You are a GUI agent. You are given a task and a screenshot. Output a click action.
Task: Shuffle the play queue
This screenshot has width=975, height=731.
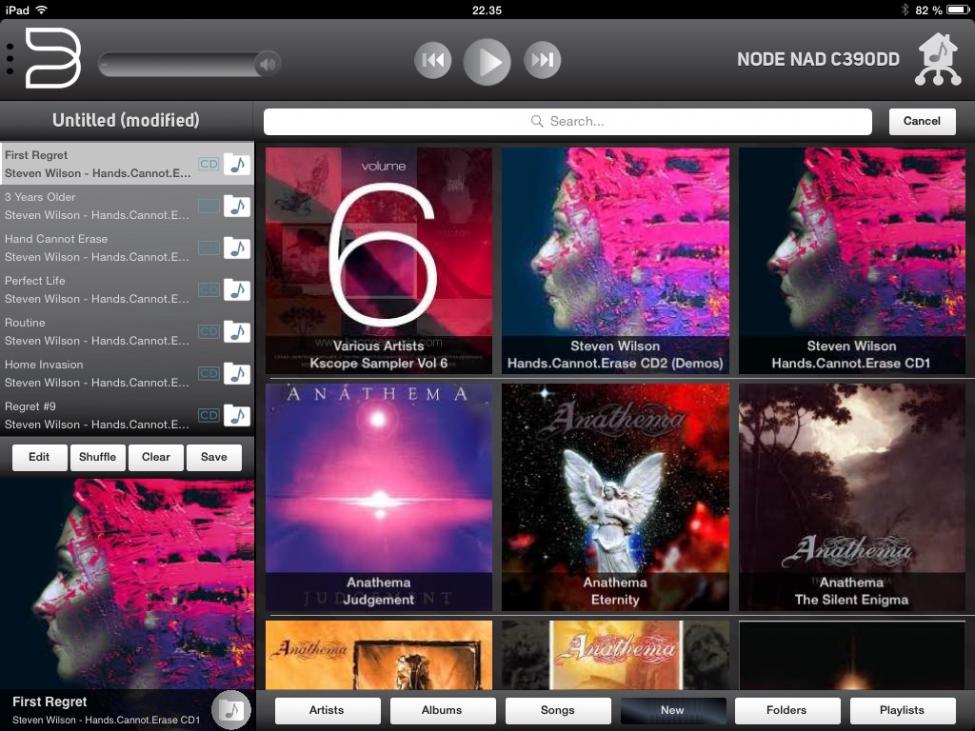[98, 457]
